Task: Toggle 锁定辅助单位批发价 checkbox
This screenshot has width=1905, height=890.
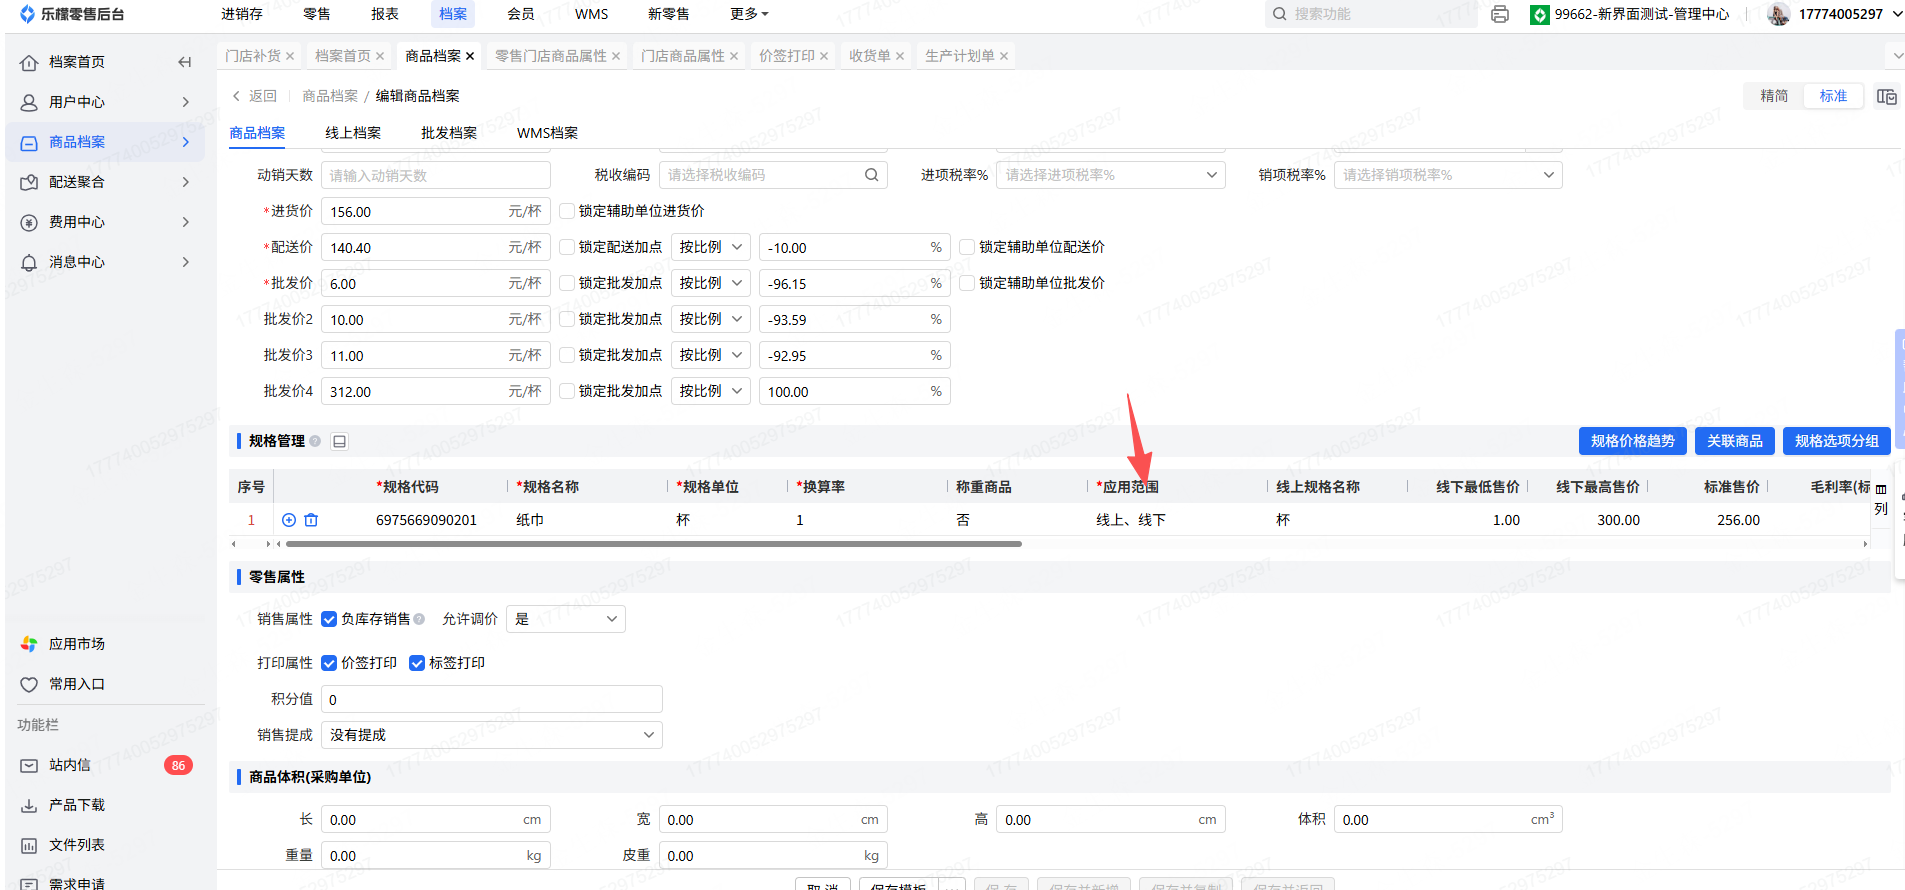Action: pos(967,283)
